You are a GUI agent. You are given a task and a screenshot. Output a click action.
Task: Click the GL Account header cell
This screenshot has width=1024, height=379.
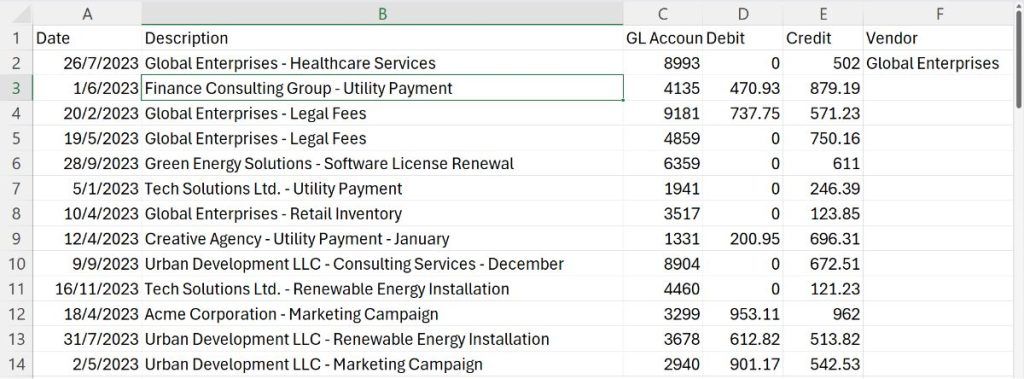pos(663,38)
